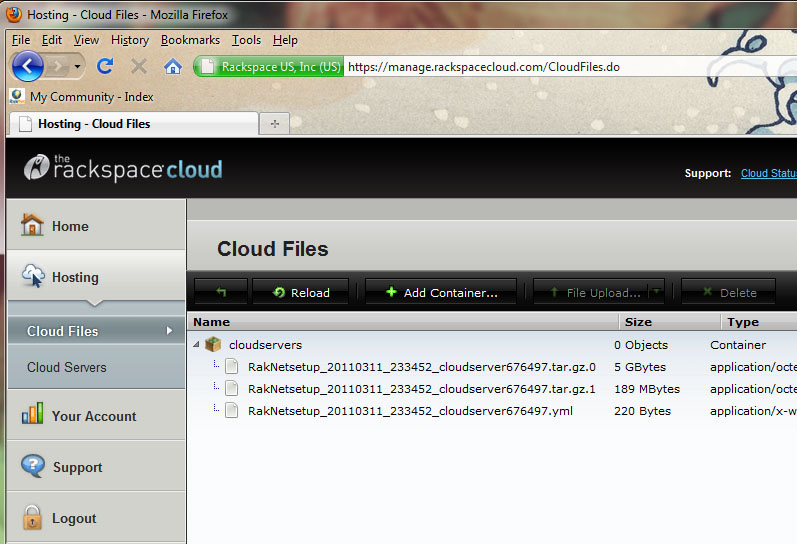Click the URL address bar field
Screen dimensions: 797x544
point(560,67)
